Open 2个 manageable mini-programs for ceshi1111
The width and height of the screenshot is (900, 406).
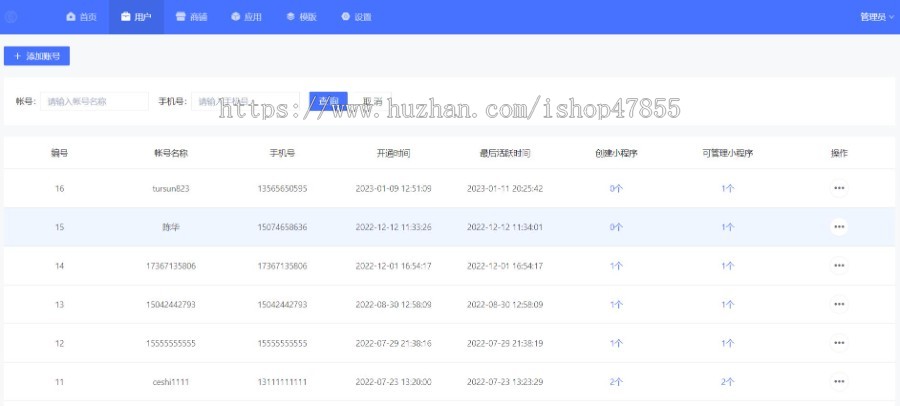[x=727, y=381]
